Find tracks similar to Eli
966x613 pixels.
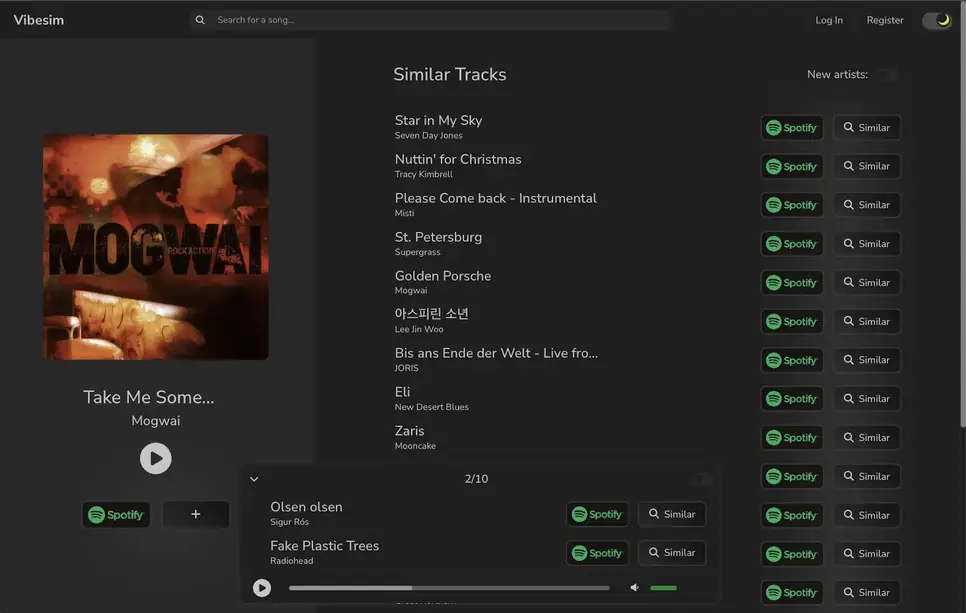pyautogui.click(x=867, y=399)
